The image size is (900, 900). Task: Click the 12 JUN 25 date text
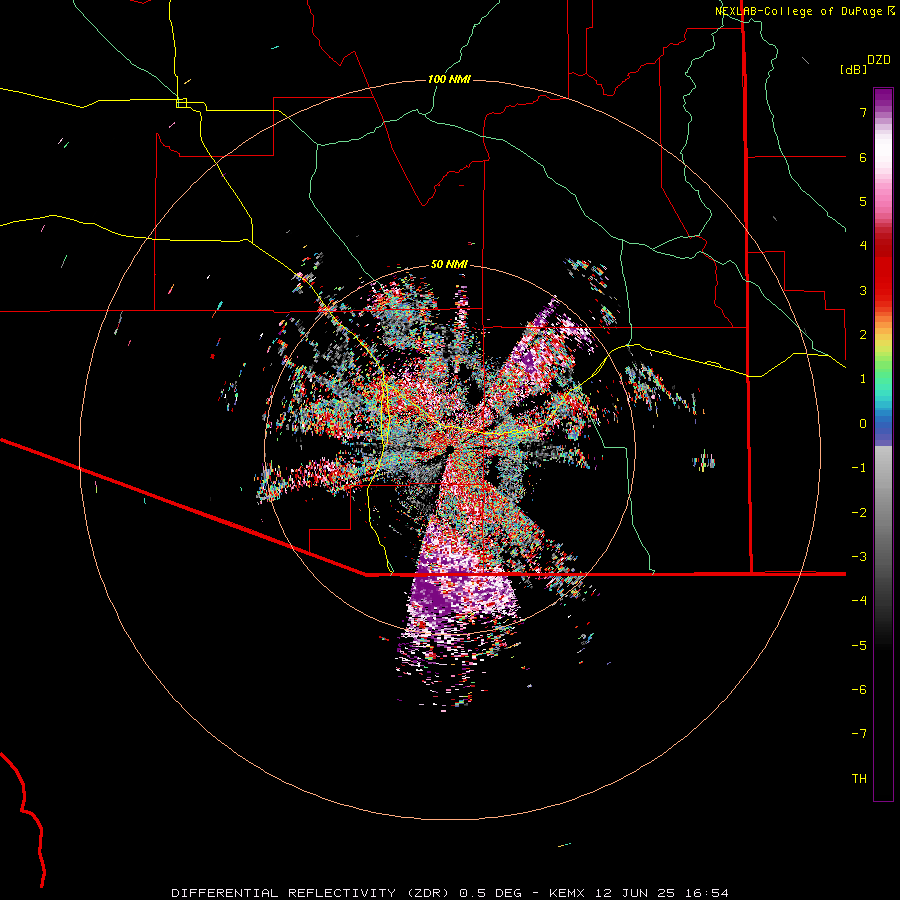(x=634, y=893)
